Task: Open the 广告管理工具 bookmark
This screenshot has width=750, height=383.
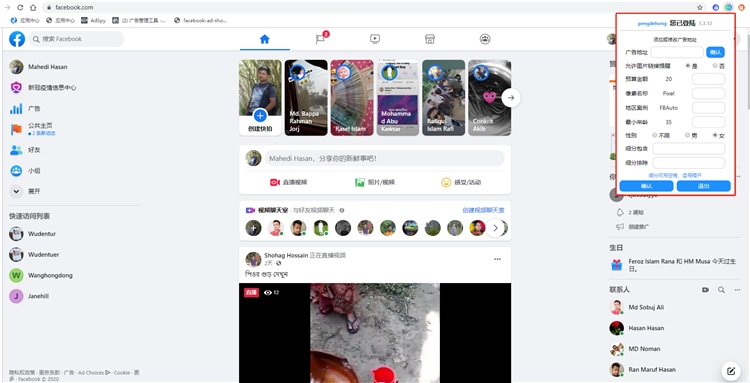Action: (139, 21)
